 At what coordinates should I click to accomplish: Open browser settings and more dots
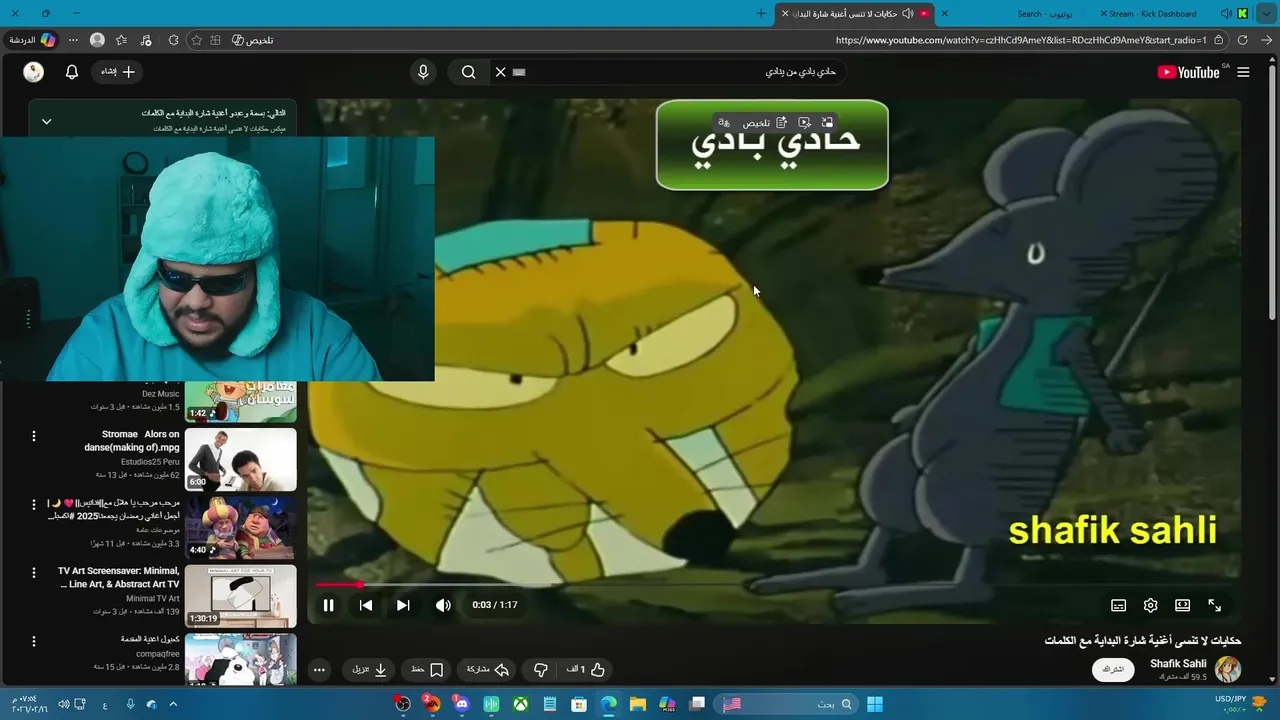tap(73, 40)
